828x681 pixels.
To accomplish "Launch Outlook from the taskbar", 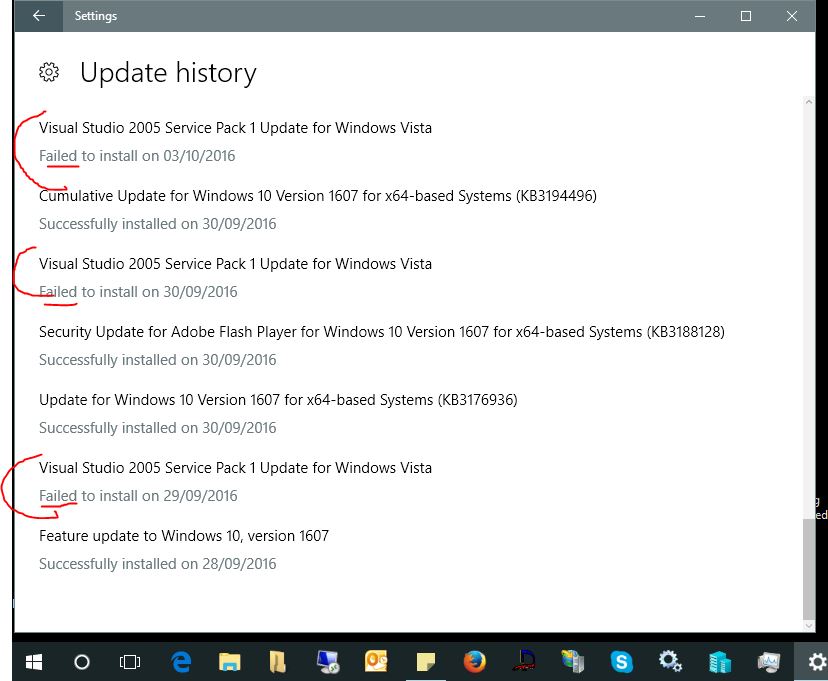I will pos(376,662).
